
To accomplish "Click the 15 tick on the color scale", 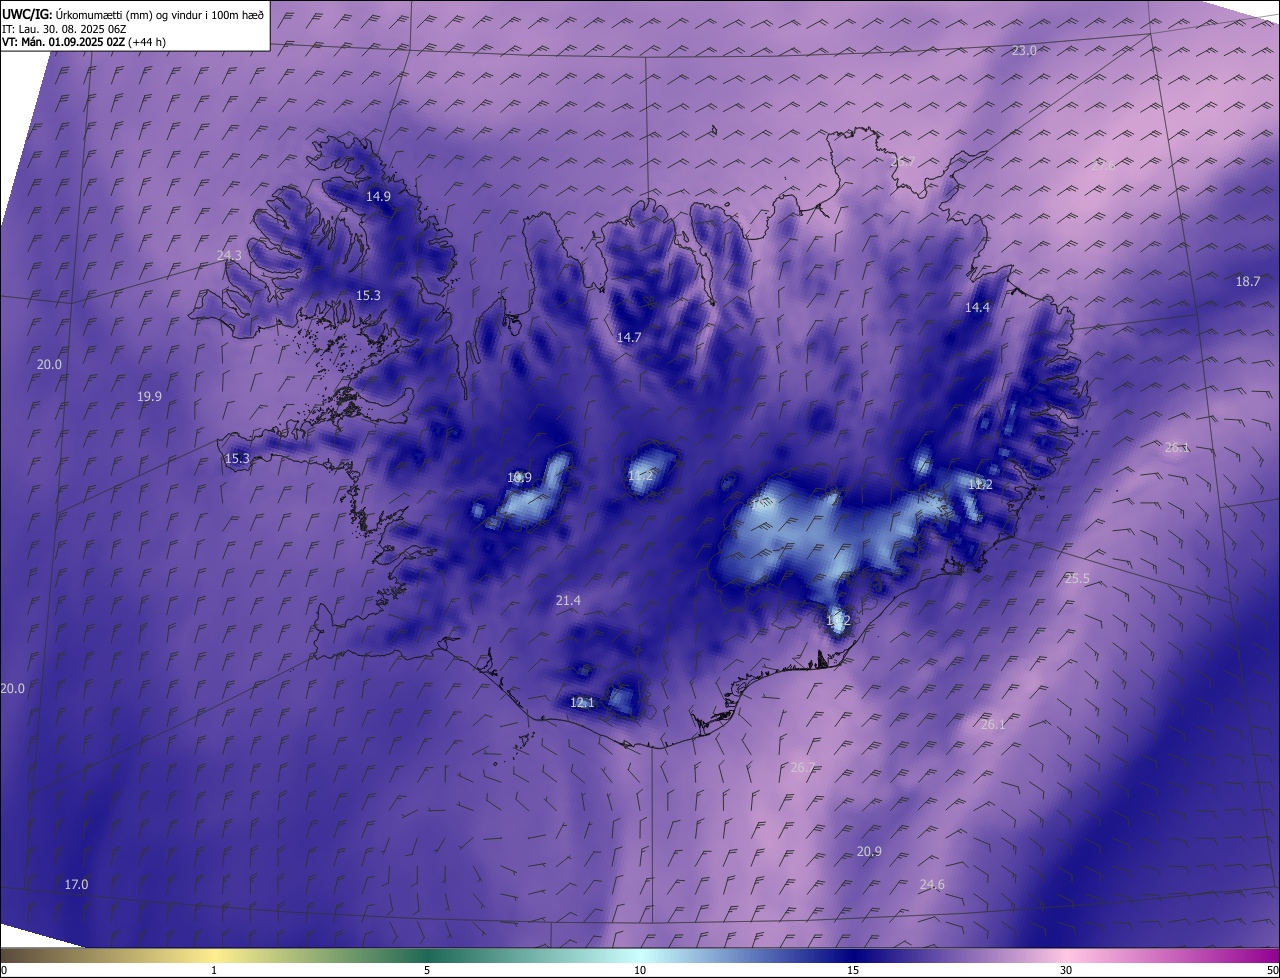I will tap(853, 971).
